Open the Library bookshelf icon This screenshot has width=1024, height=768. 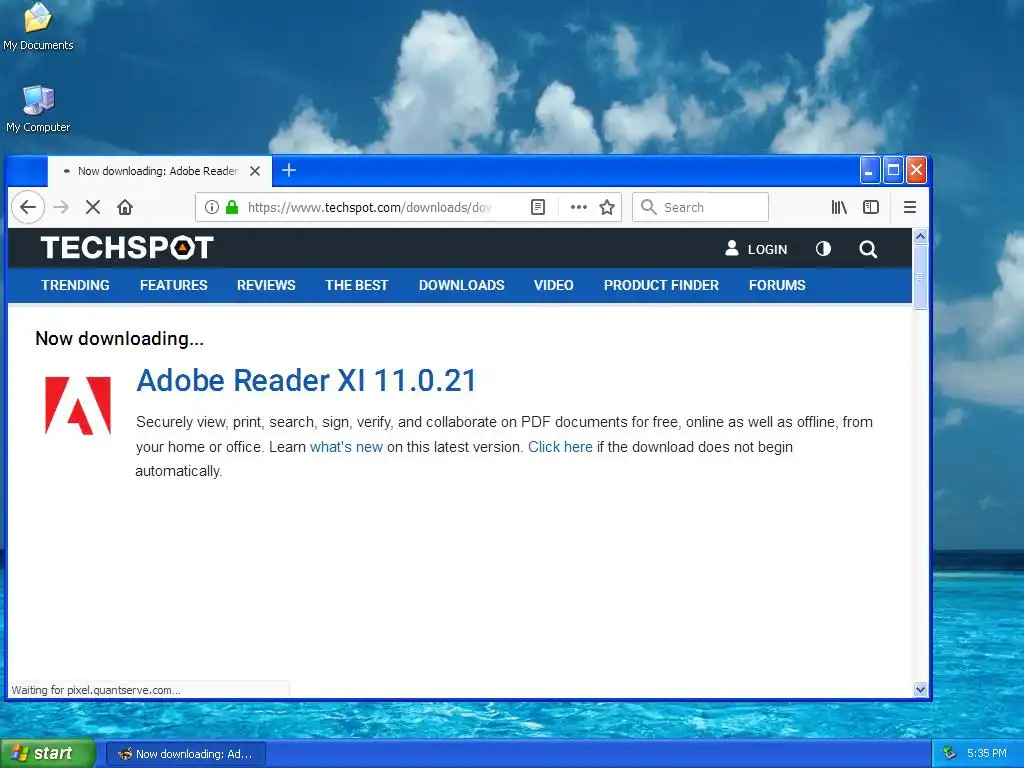(839, 207)
